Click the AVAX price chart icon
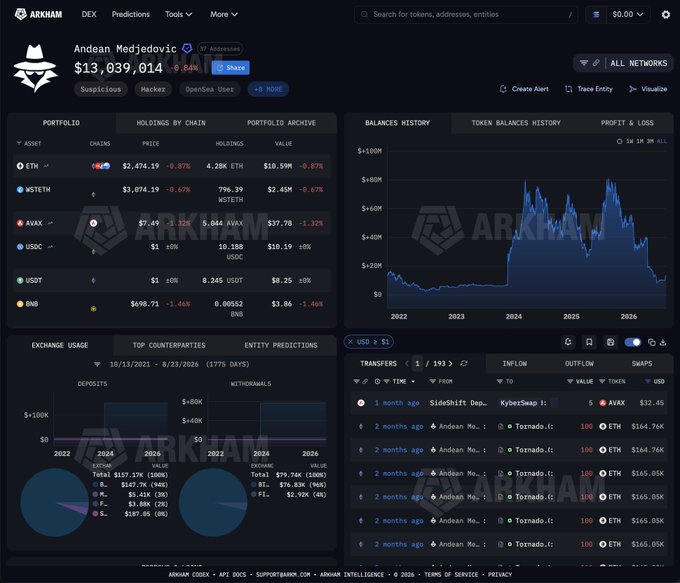This screenshot has width=680, height=583. pyautogui.click(x=50, y=223)
